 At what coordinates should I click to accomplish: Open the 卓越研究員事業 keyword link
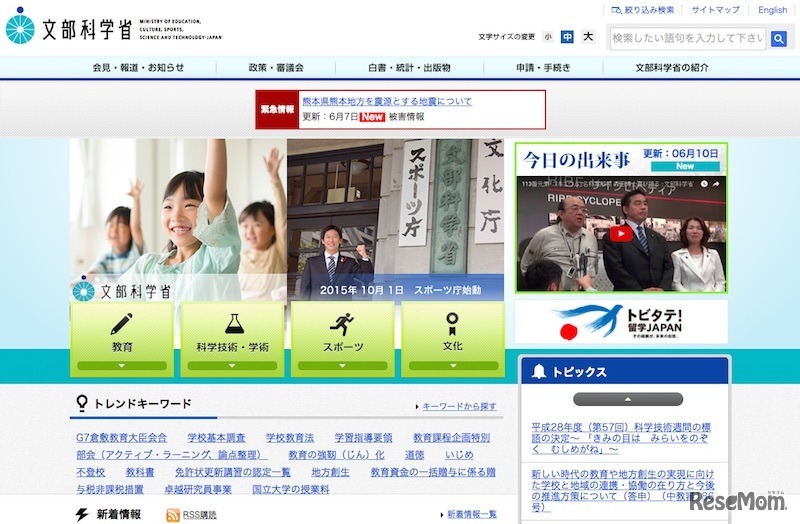(198, 490)
